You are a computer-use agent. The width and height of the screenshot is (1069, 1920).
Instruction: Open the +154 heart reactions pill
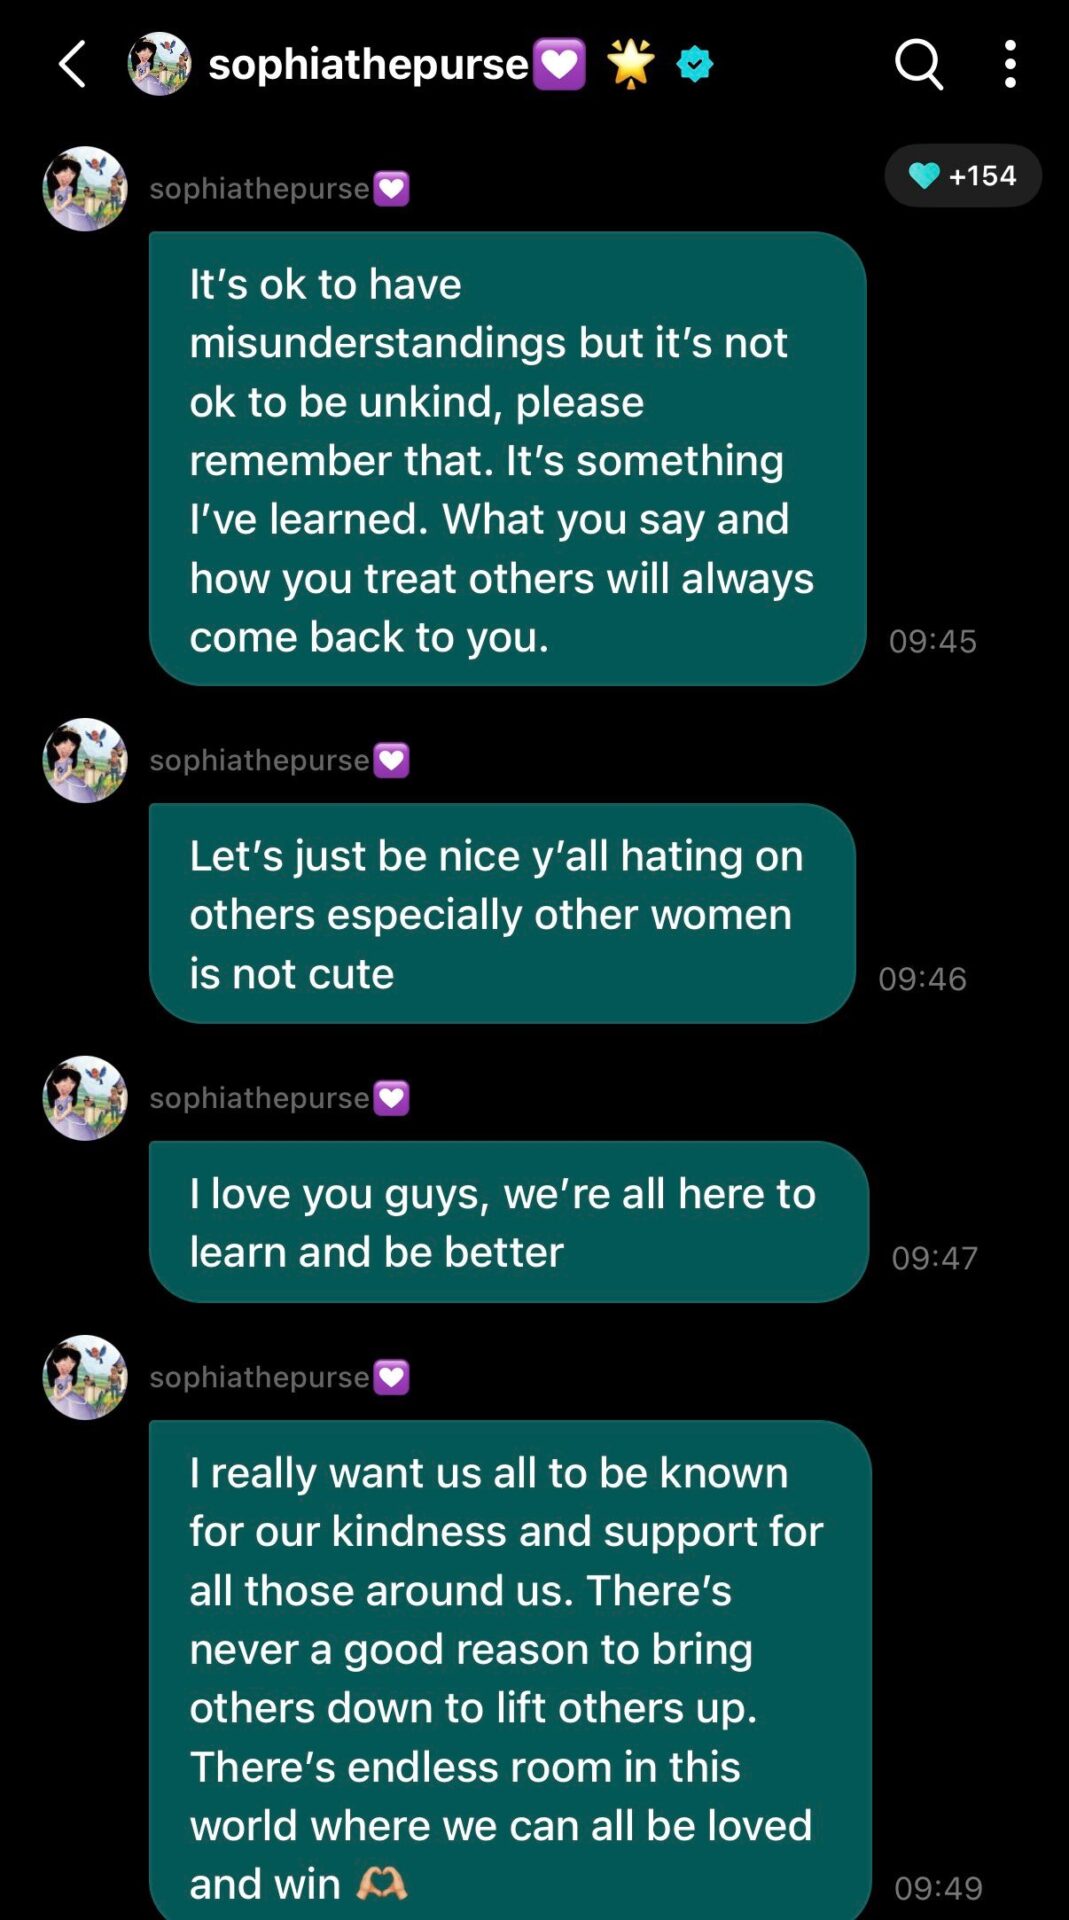[963, 176]
